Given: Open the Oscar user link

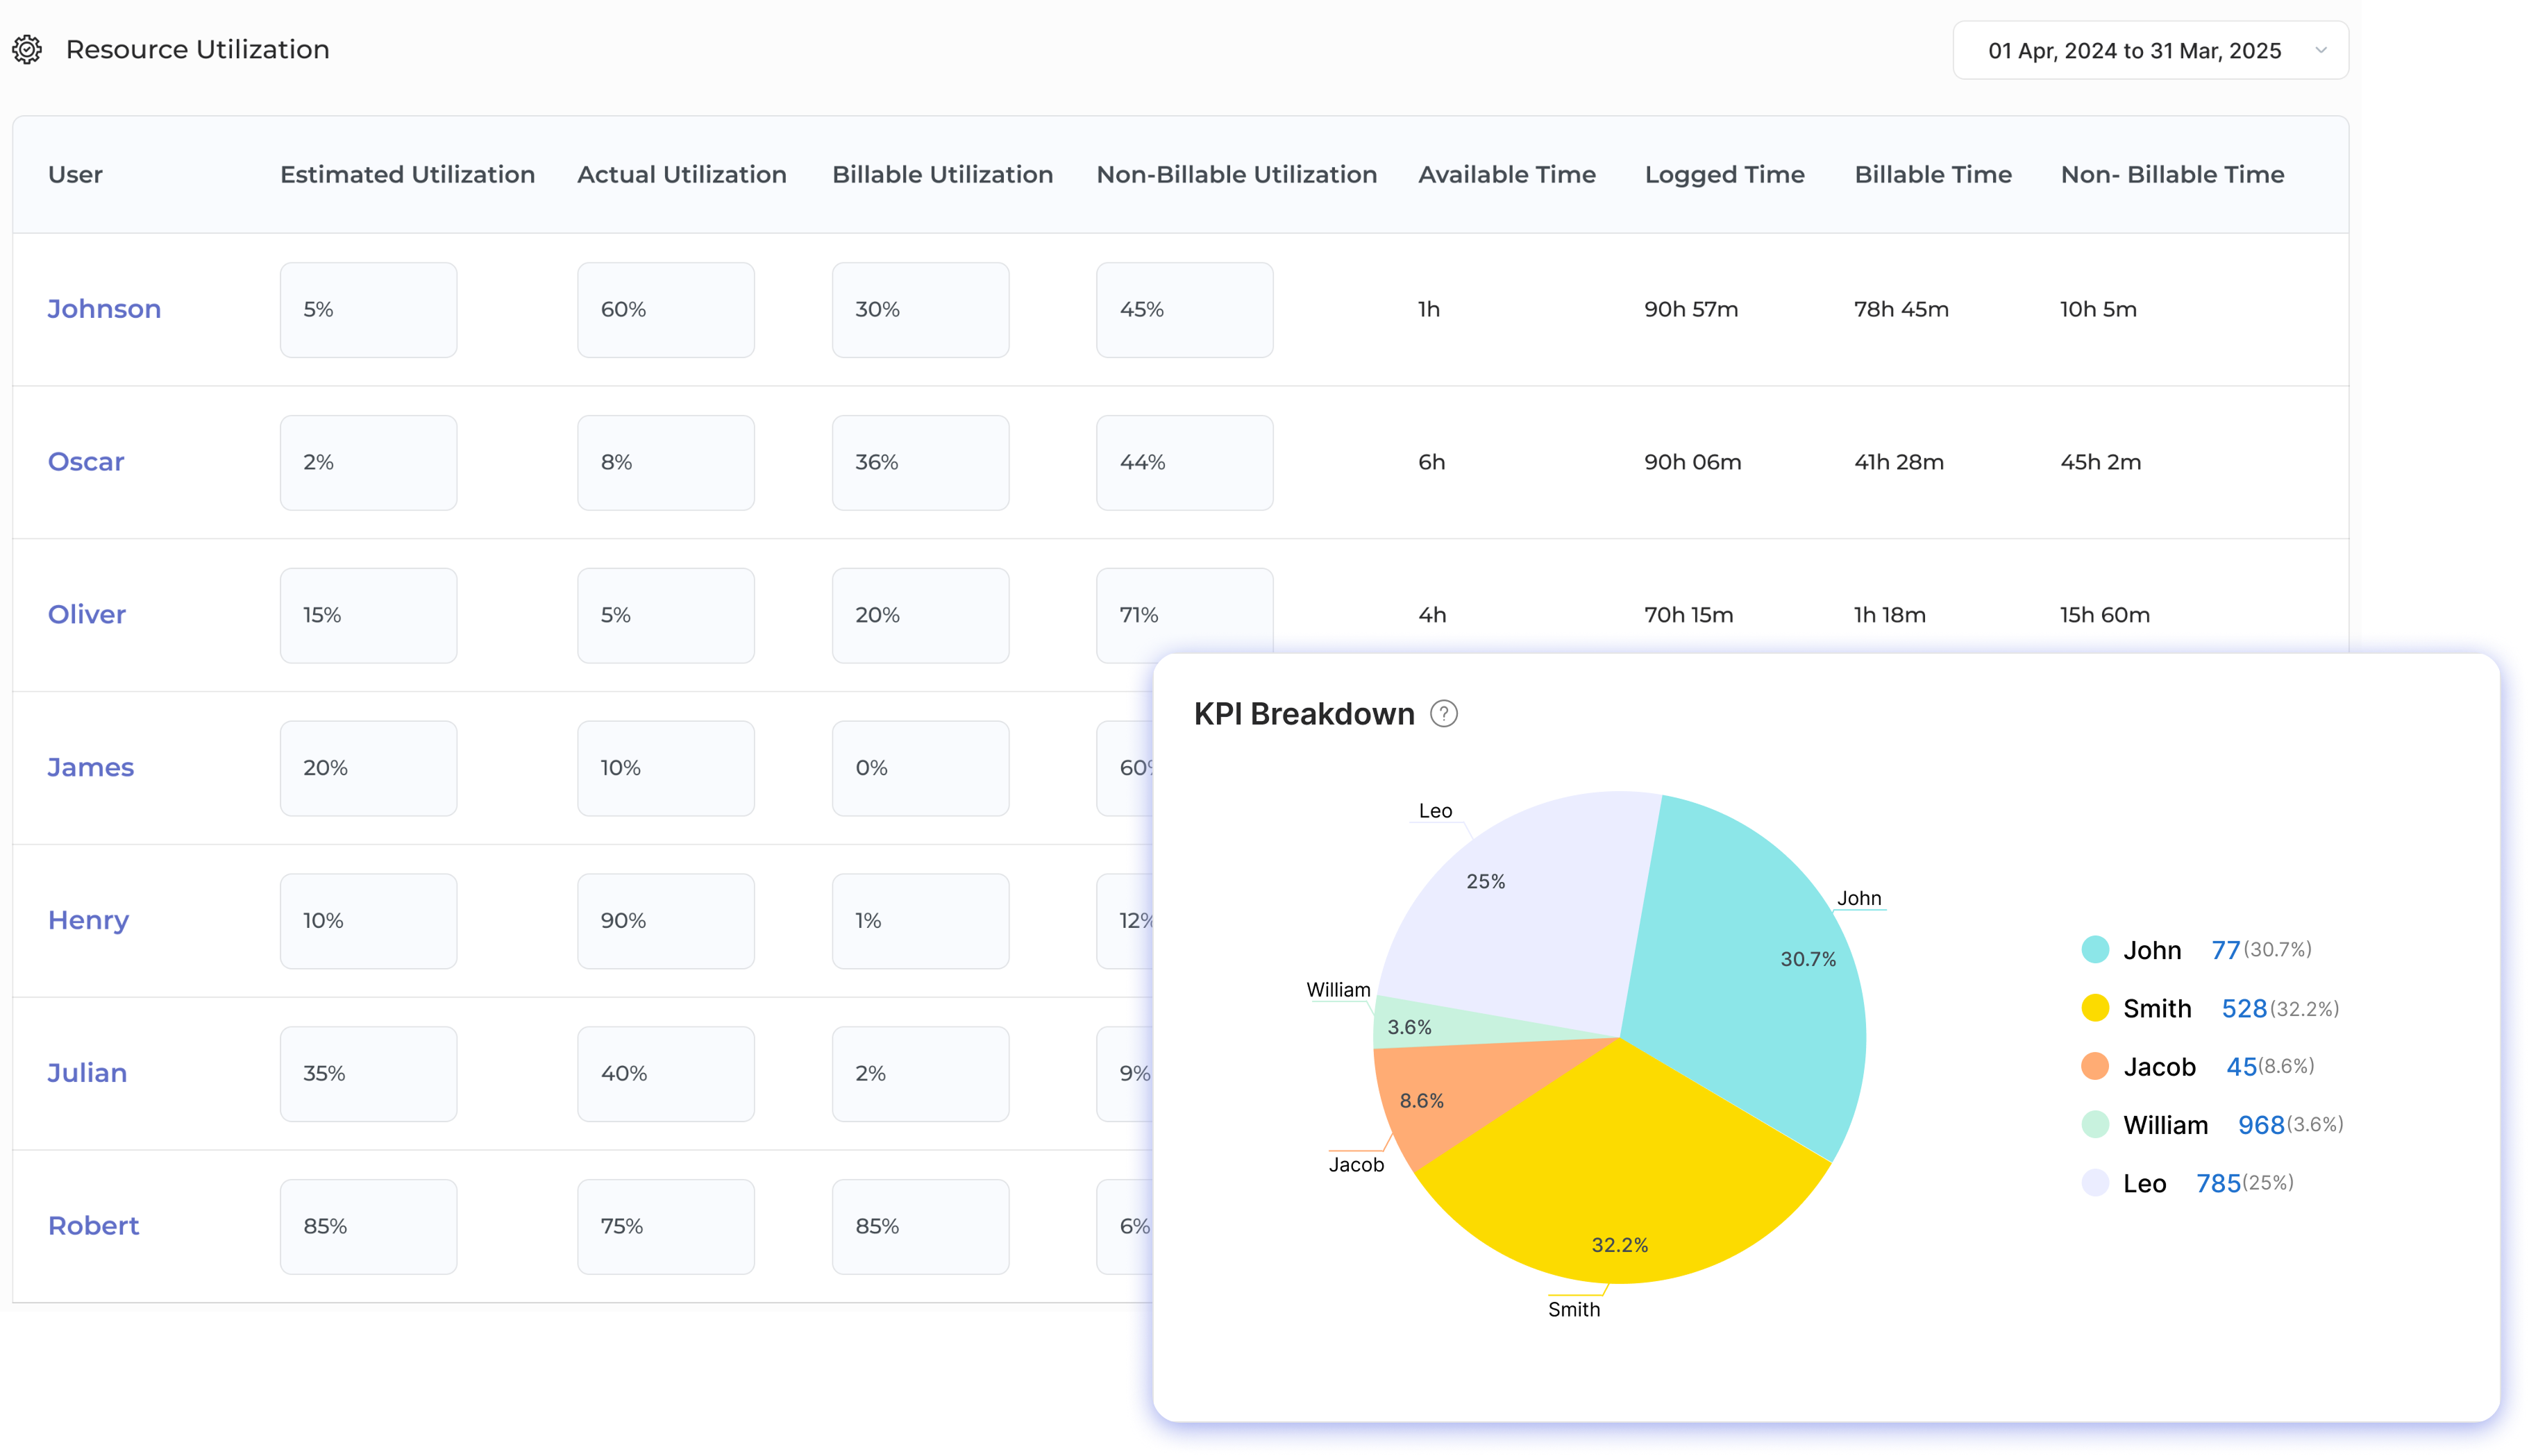Looking at the screenshot, I should pyautogui.click(x=86, y=462).
